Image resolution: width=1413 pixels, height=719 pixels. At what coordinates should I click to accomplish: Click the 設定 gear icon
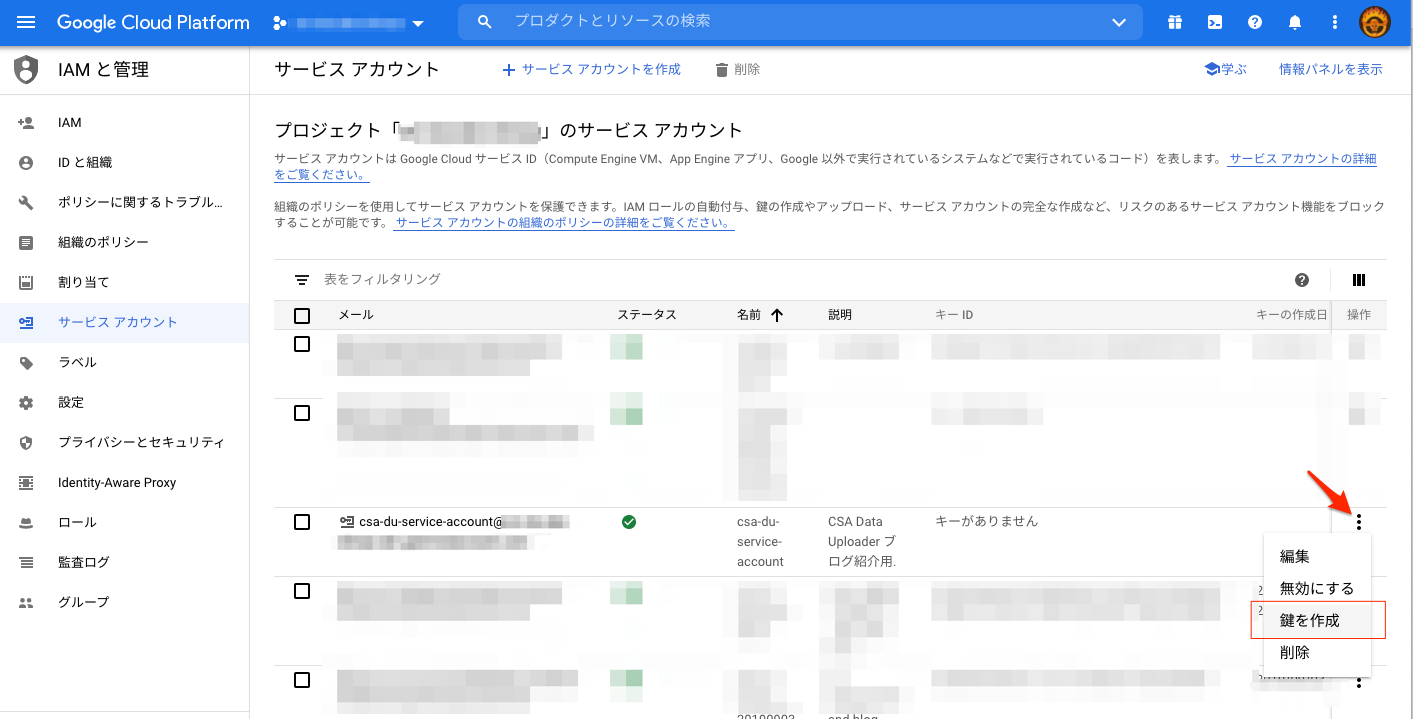pyautogui.click(x=26, y=402)
